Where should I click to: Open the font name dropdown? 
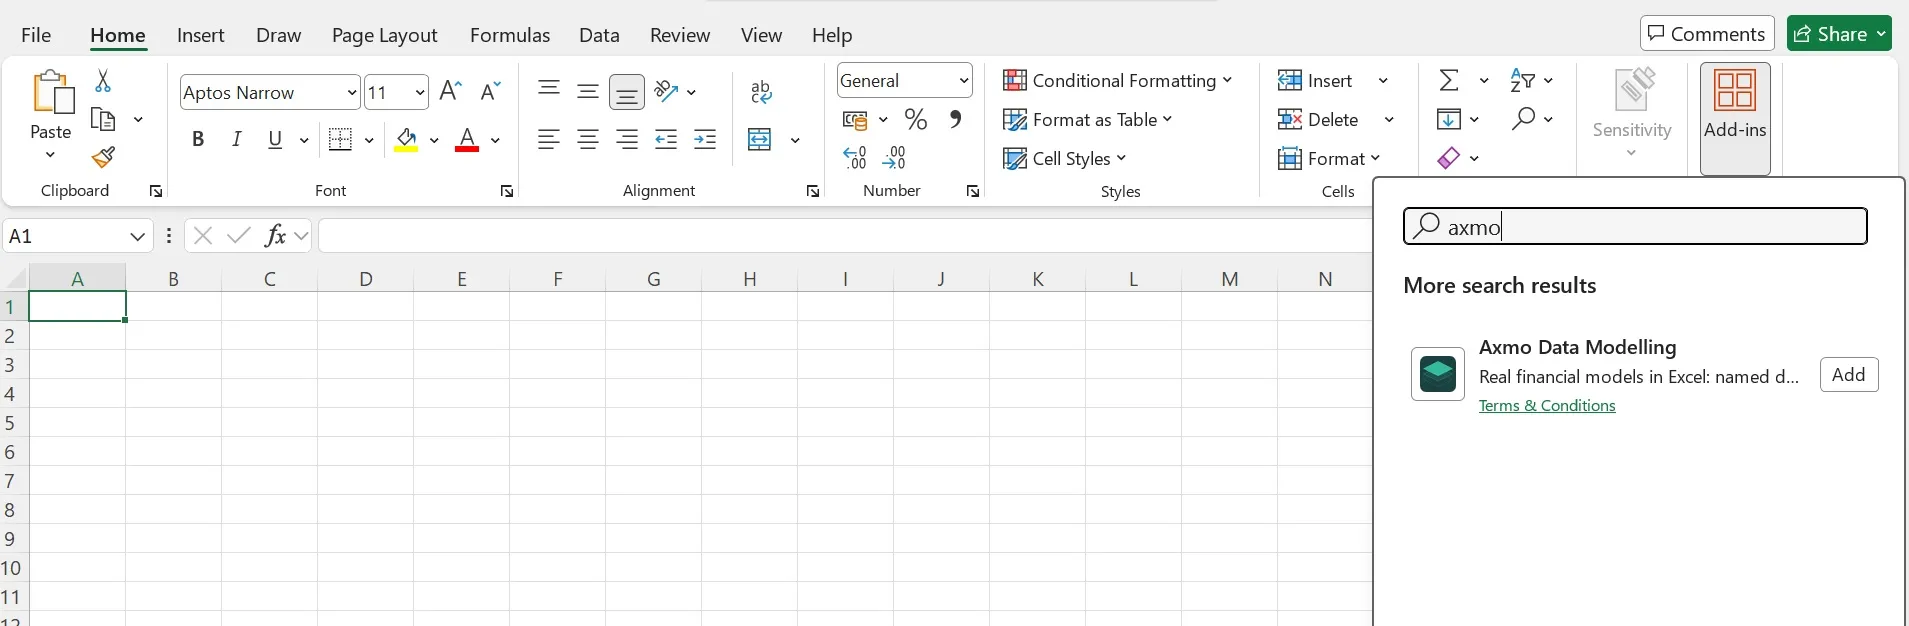tap(352, 93)
